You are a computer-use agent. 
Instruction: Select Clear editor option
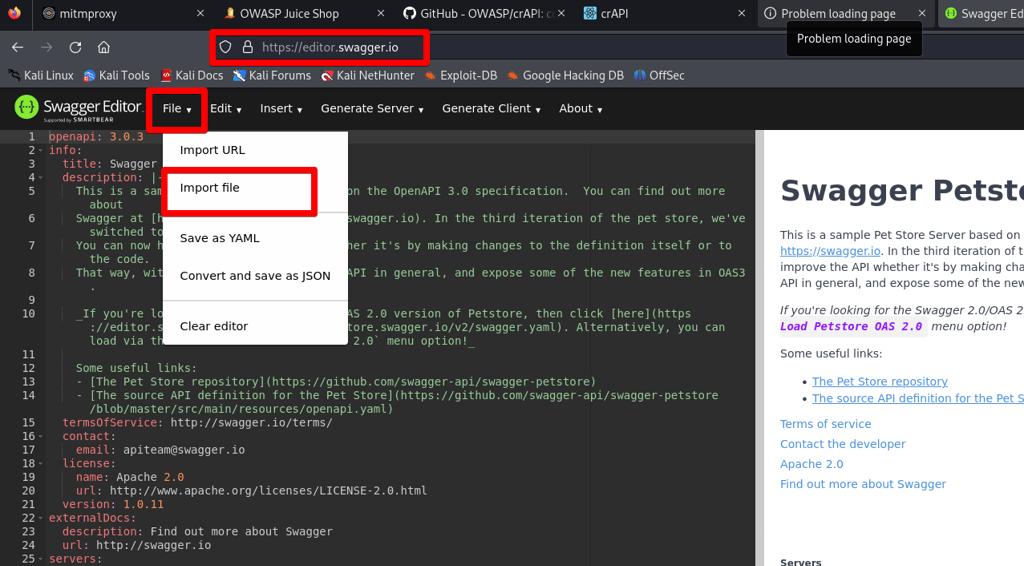click(255, 326)
